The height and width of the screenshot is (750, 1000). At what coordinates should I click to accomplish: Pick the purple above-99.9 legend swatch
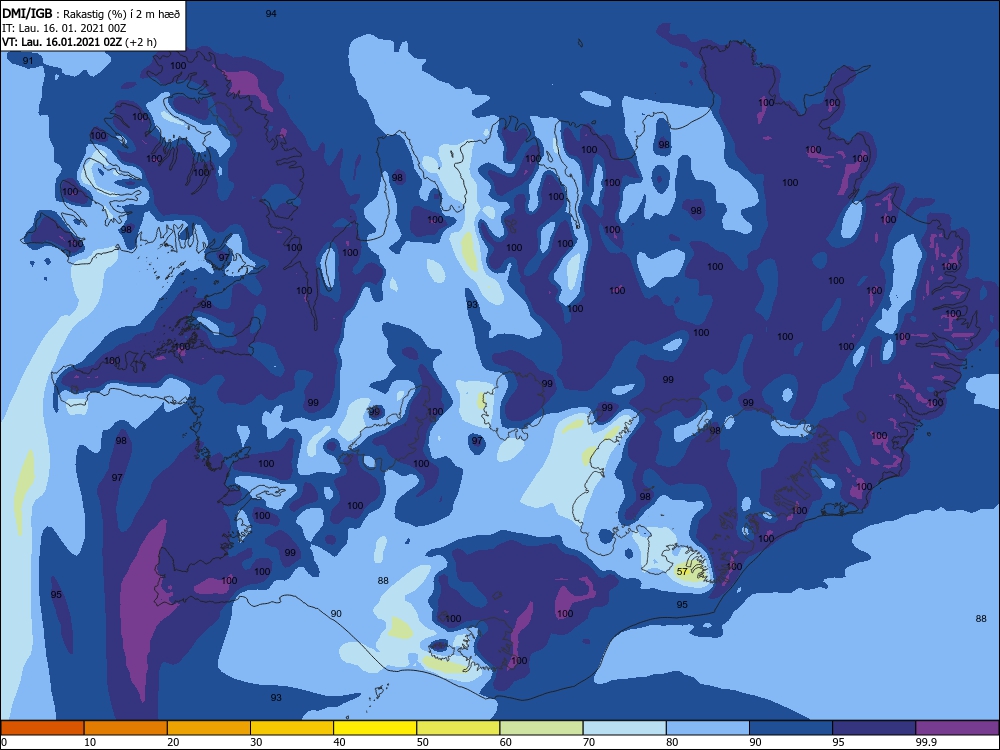957,728
